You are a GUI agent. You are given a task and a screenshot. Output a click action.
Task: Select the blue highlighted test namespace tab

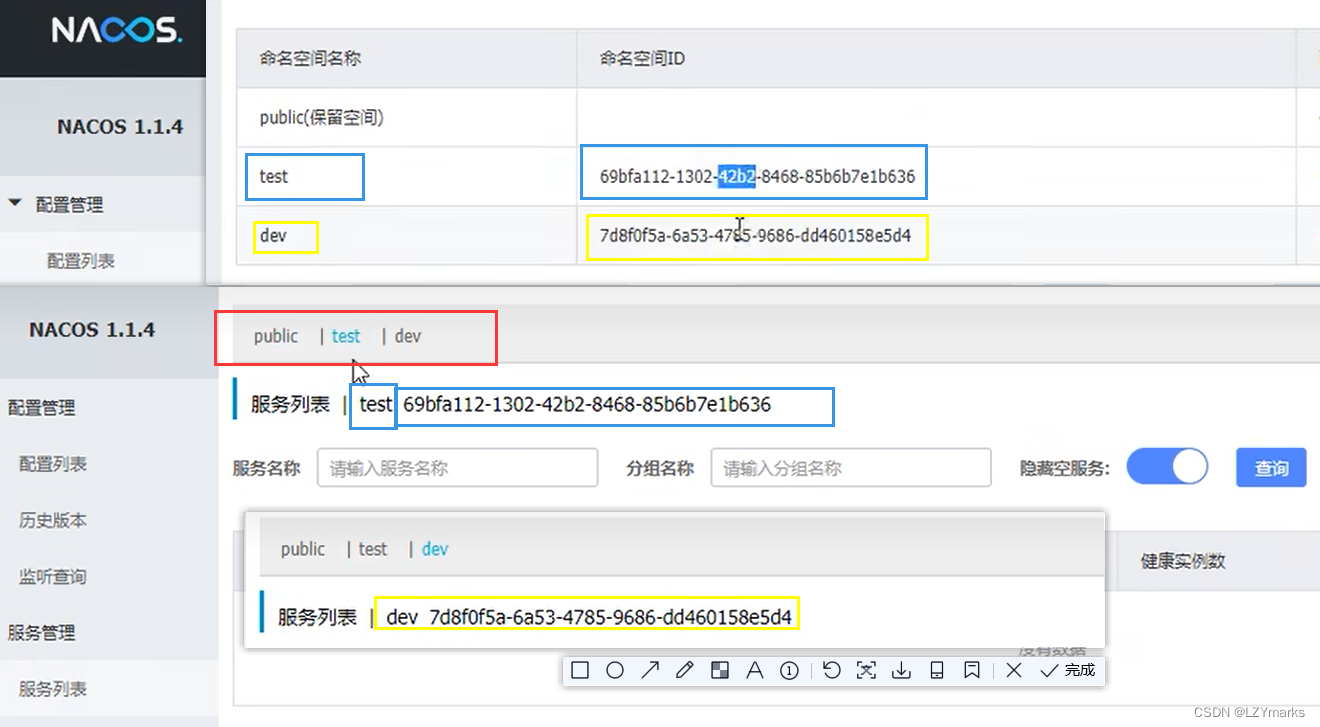[x=346, y=336]
